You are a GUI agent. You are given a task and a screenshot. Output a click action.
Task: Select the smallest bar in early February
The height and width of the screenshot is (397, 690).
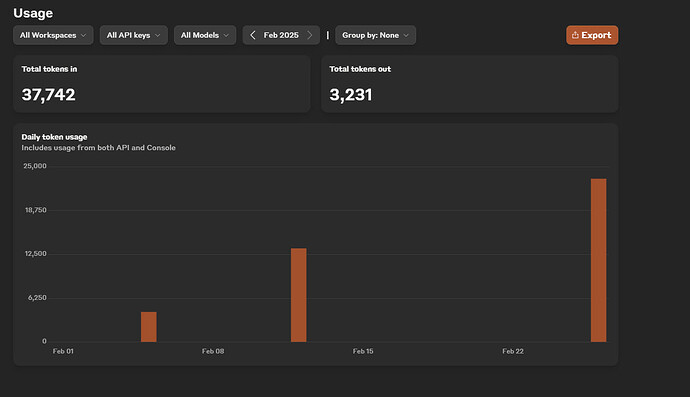tap(149, 327)
